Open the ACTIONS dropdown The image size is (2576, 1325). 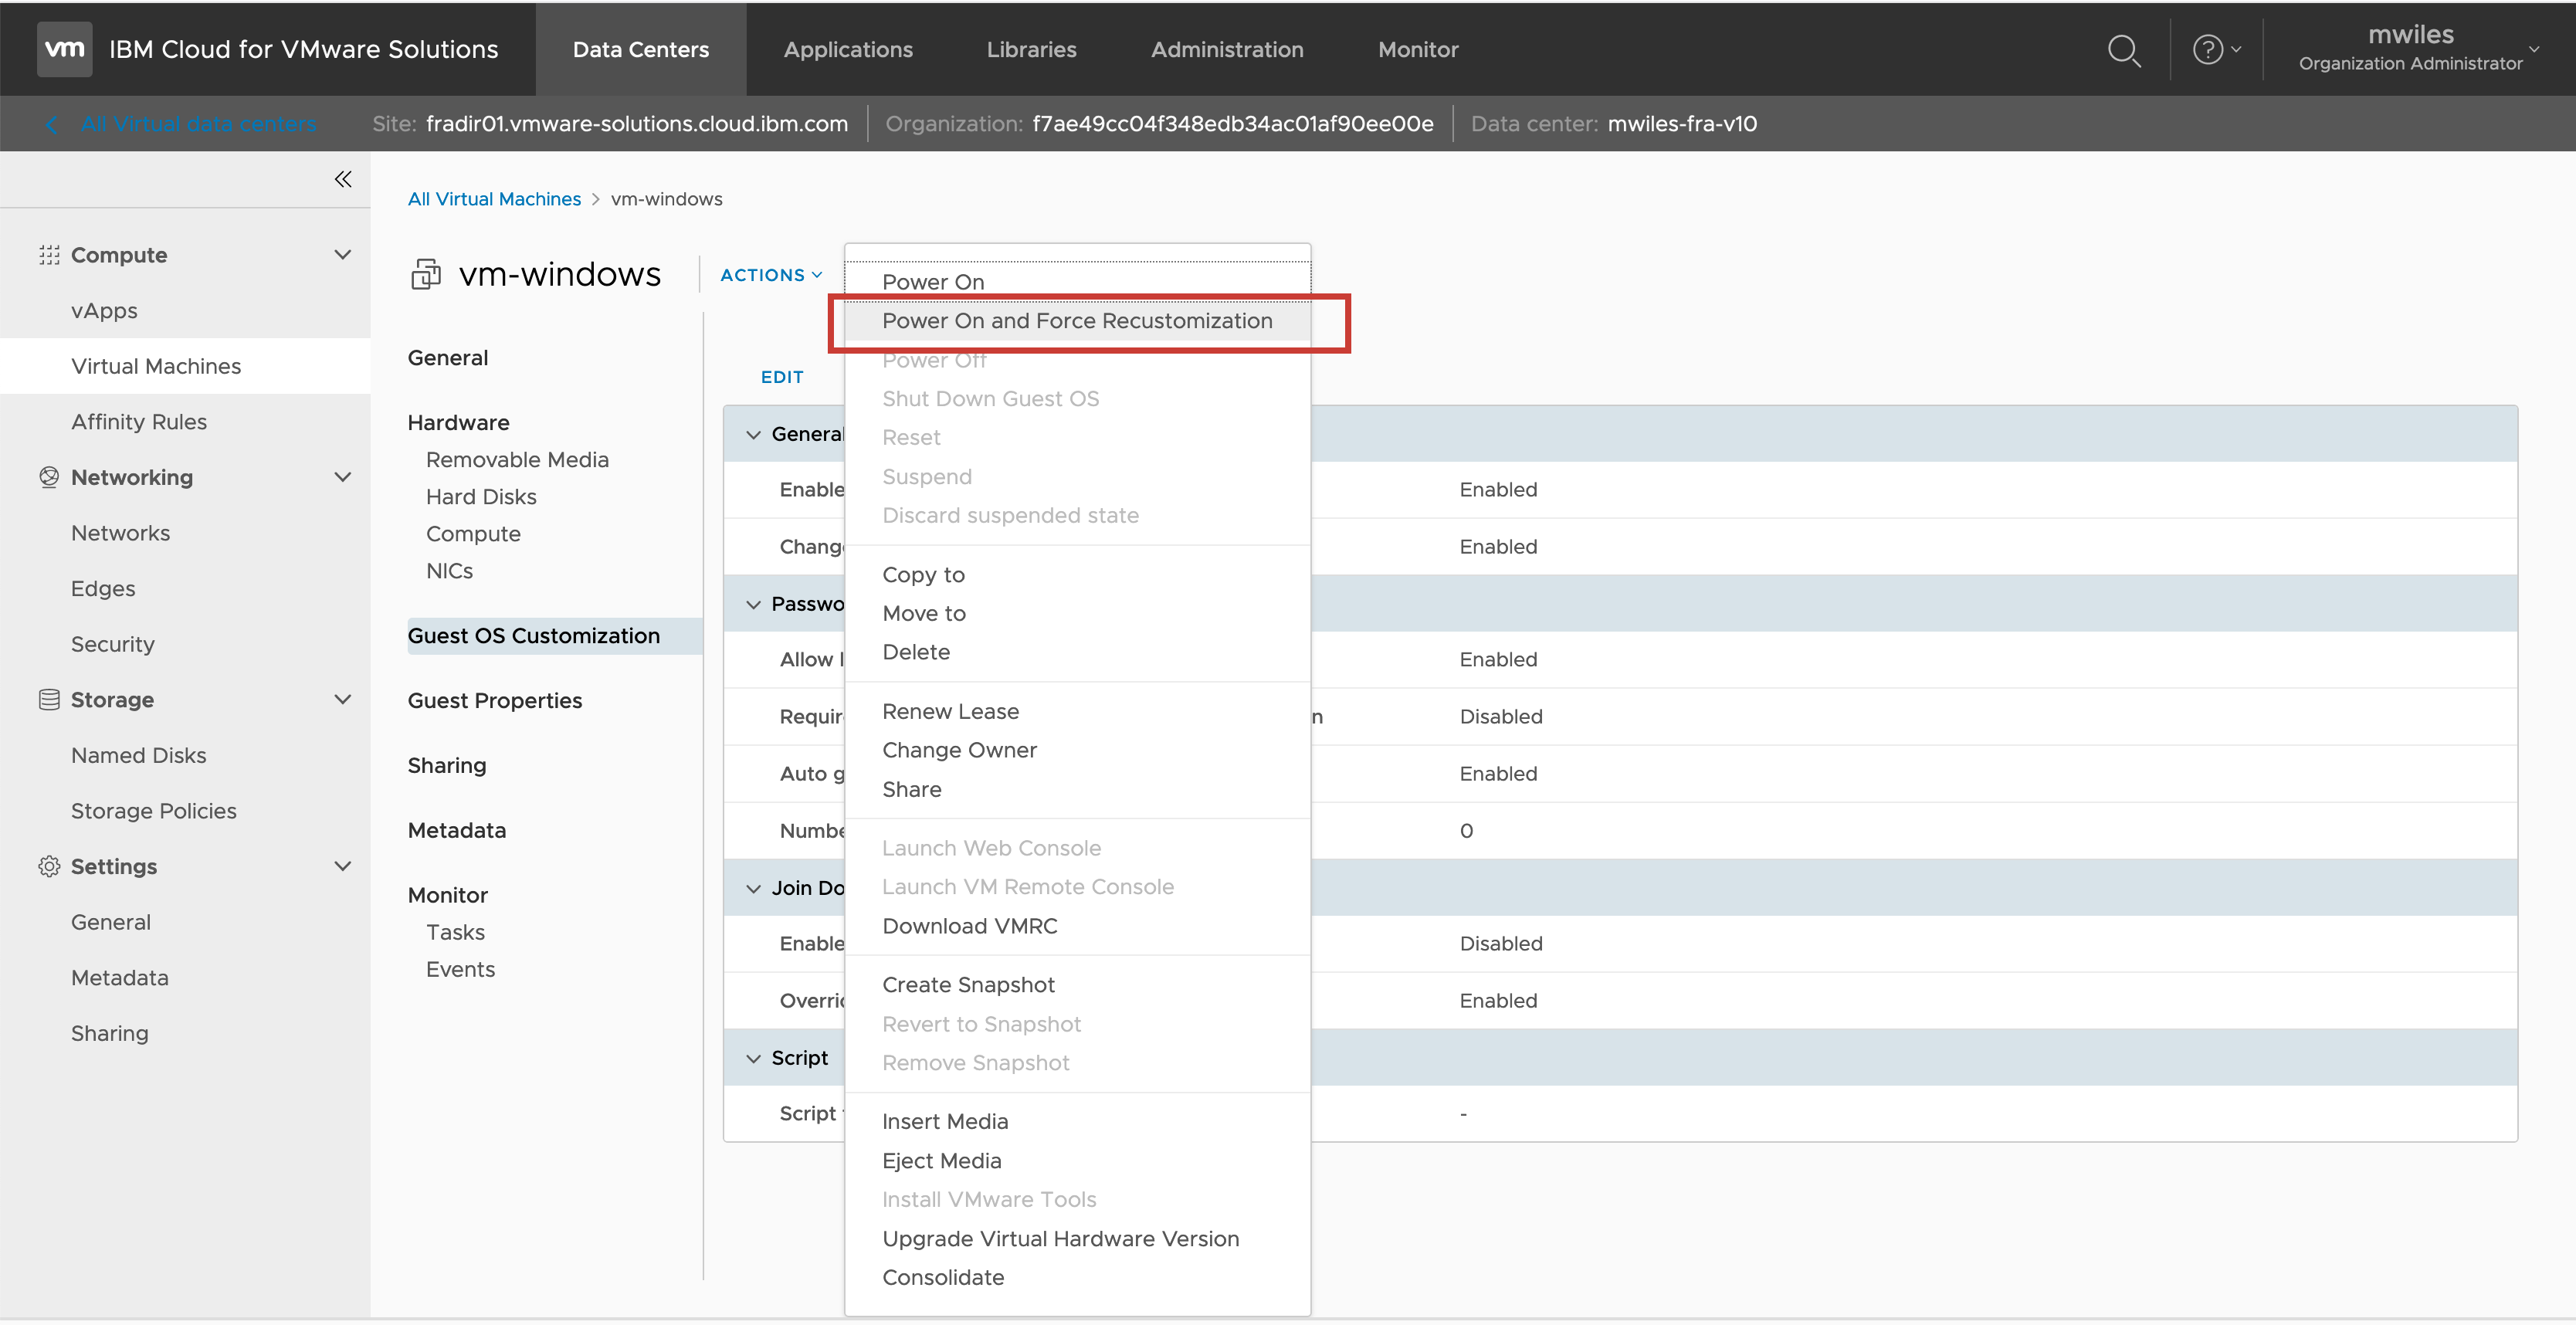(x=771, y=275)
